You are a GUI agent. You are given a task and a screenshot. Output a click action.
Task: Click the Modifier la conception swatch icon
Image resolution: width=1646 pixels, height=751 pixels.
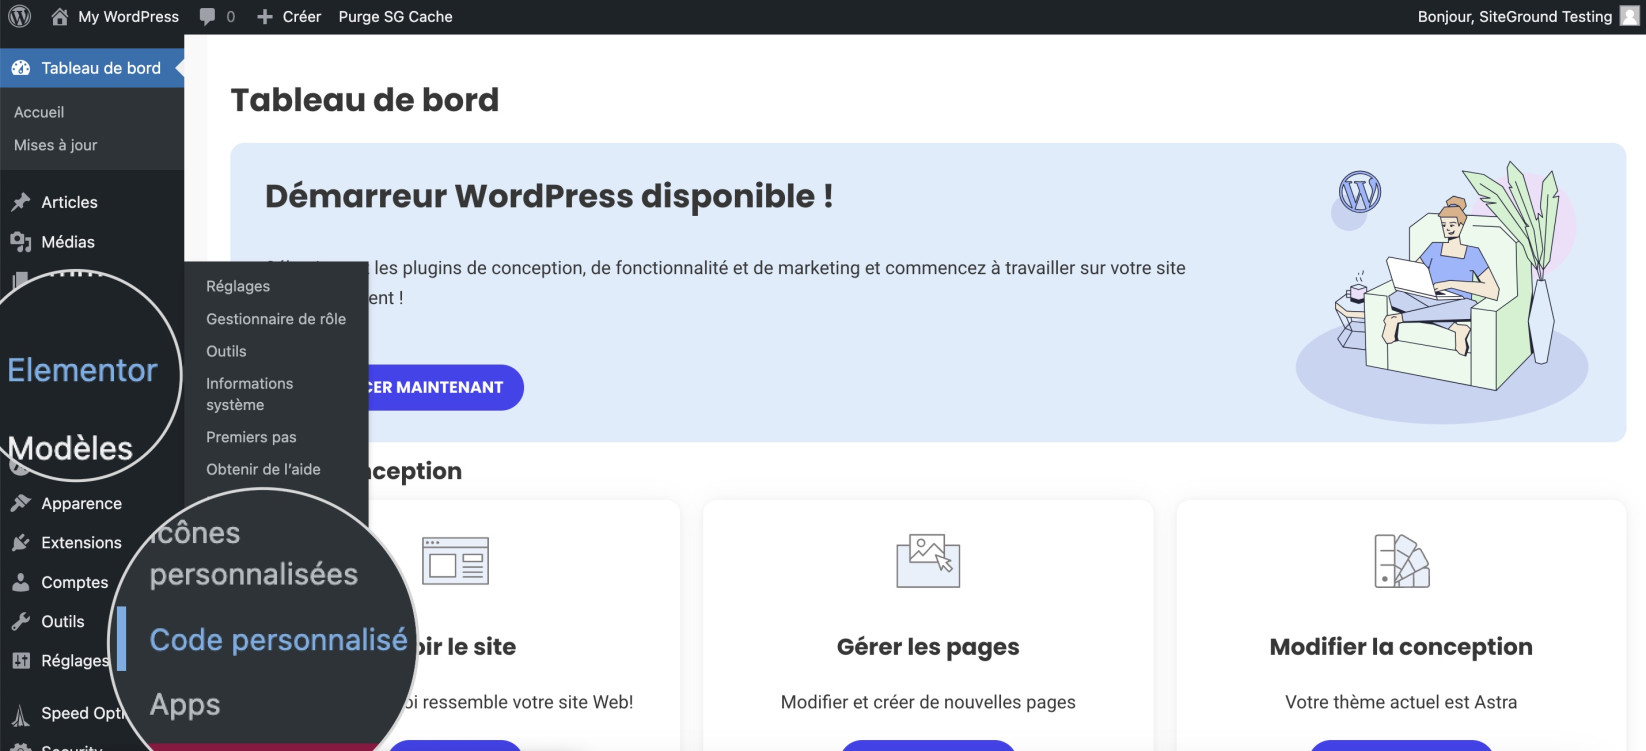click(1401, 561)
